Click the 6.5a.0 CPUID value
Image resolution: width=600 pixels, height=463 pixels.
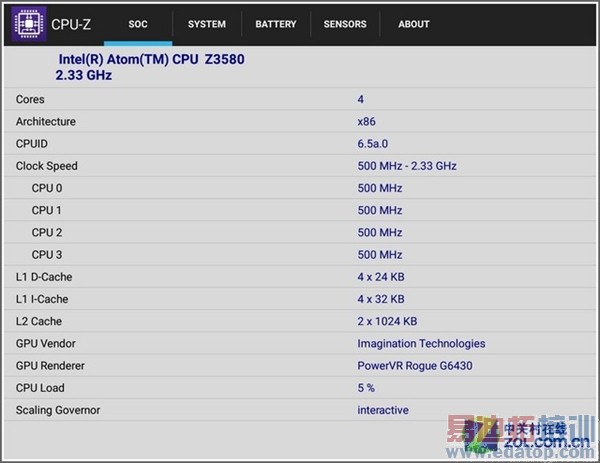[373, 144]
